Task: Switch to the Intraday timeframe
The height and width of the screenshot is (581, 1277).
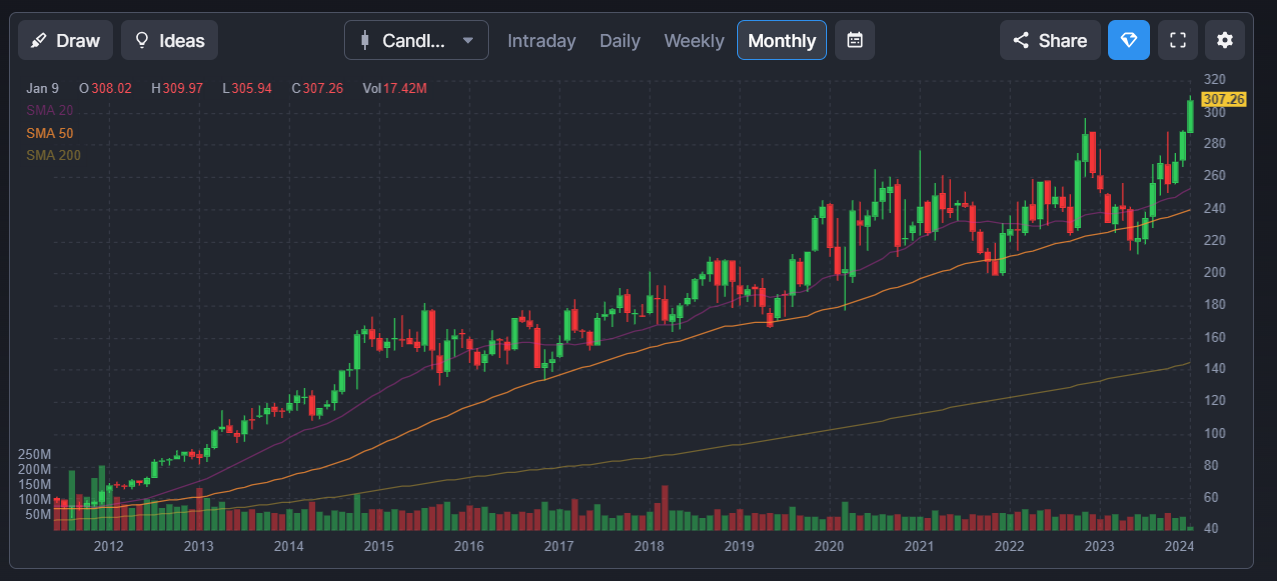Action: [x=541, y=40]
